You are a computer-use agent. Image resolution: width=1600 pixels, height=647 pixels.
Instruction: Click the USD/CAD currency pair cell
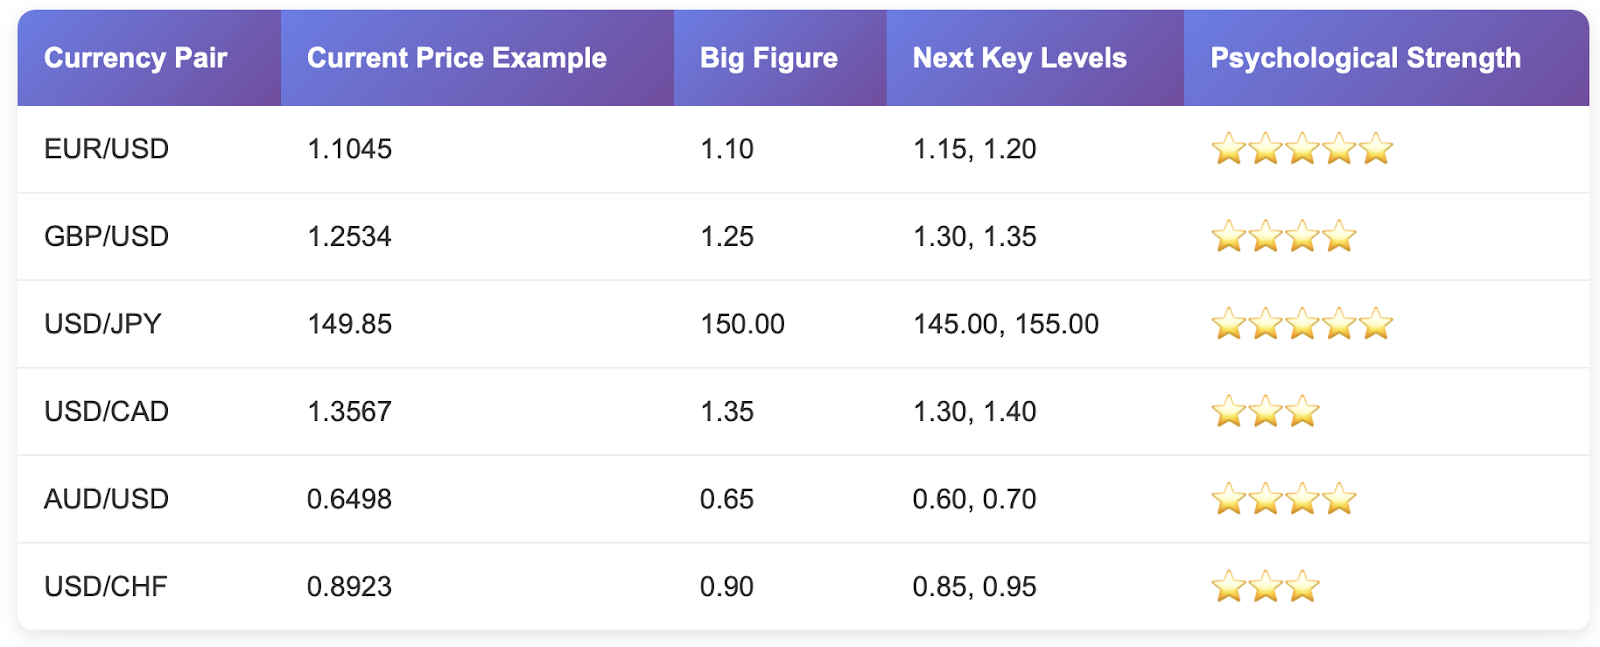[107, 411]
